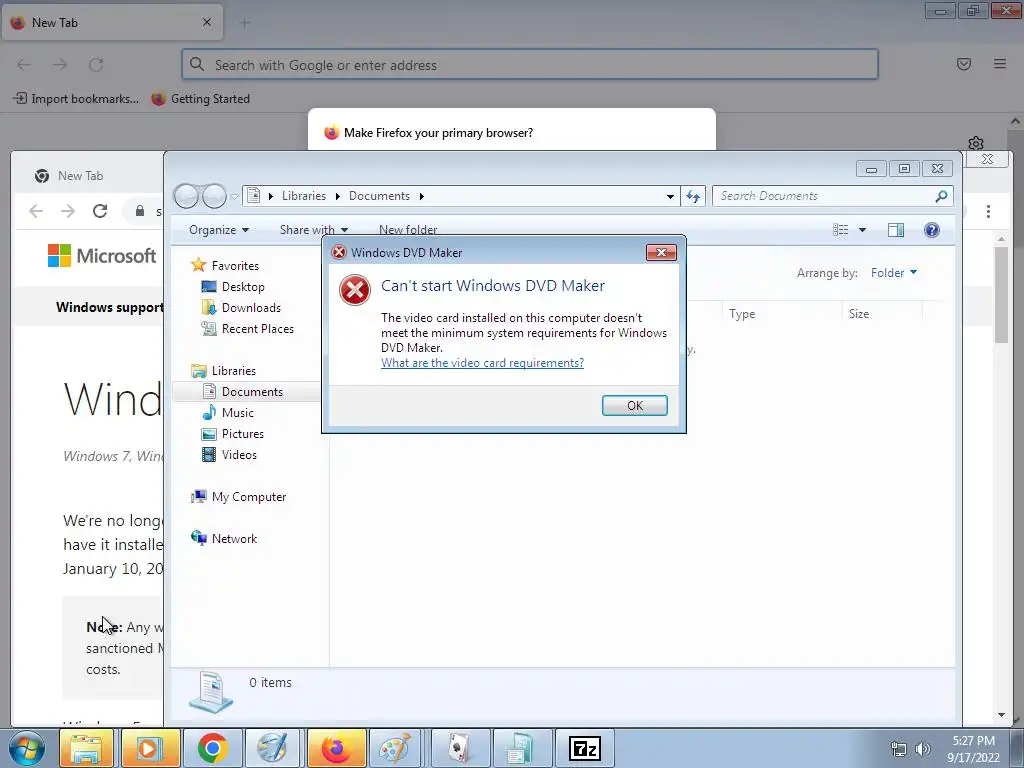
Task: Click Import bookmarks in Firefox toolbar
Action: tap(76, 99)
